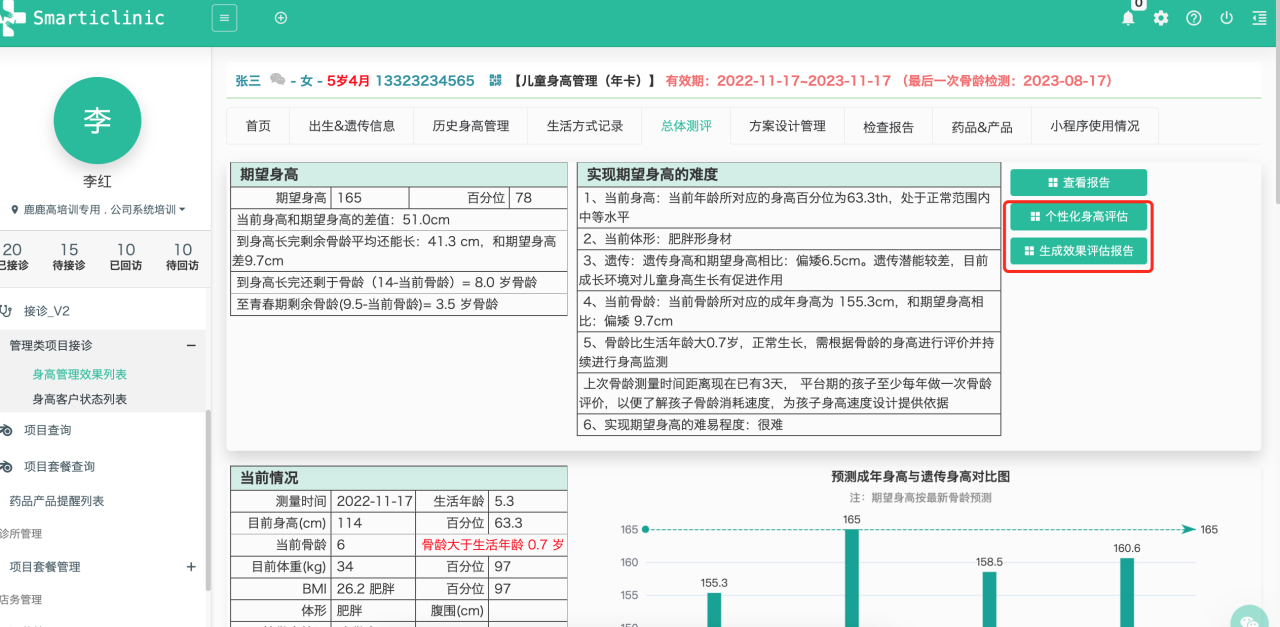The width and height of the screenshot is (1280, 627).
Task: Open the 检查报告 tab
Action: pos(889,127)
